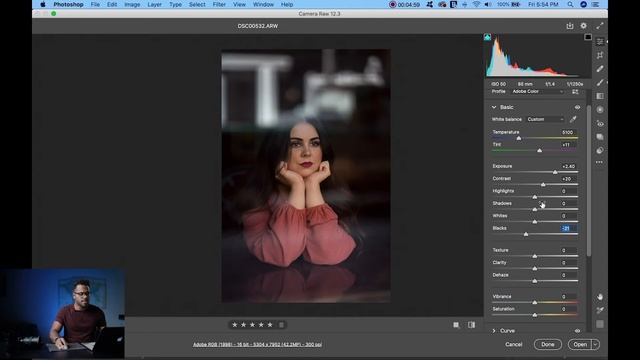Click the Vibrance slider handle
Screen dimensions: 640x360
tap(535, 302)
